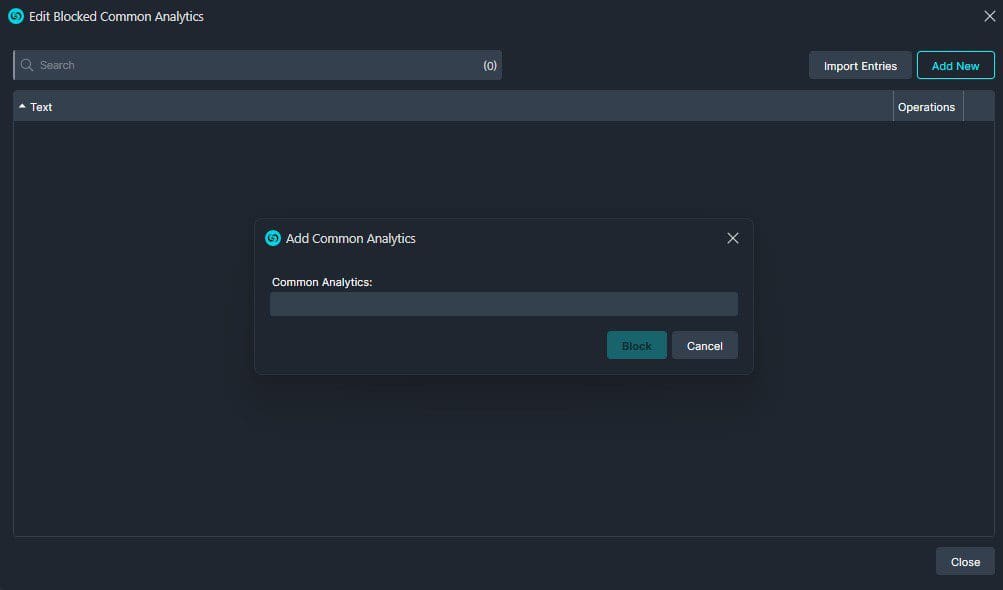This screenshot has height=590, width=1003.
Task: Click the 'Common Analytics:' label
Action: (x=322, y=282)
